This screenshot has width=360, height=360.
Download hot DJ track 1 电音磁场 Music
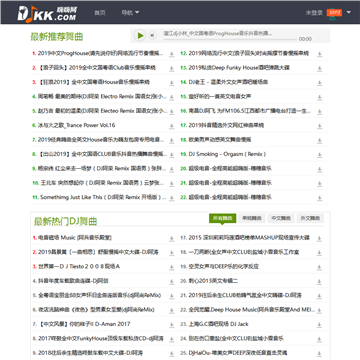[x=172, y=239]
